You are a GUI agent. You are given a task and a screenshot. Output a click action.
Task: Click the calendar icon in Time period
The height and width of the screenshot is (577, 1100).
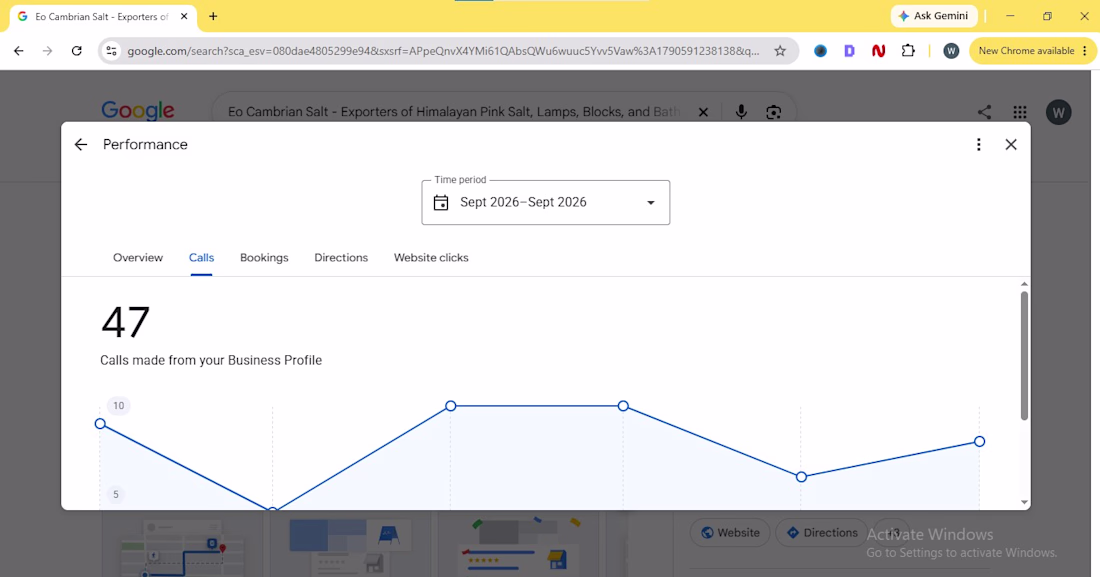(441, 203)
